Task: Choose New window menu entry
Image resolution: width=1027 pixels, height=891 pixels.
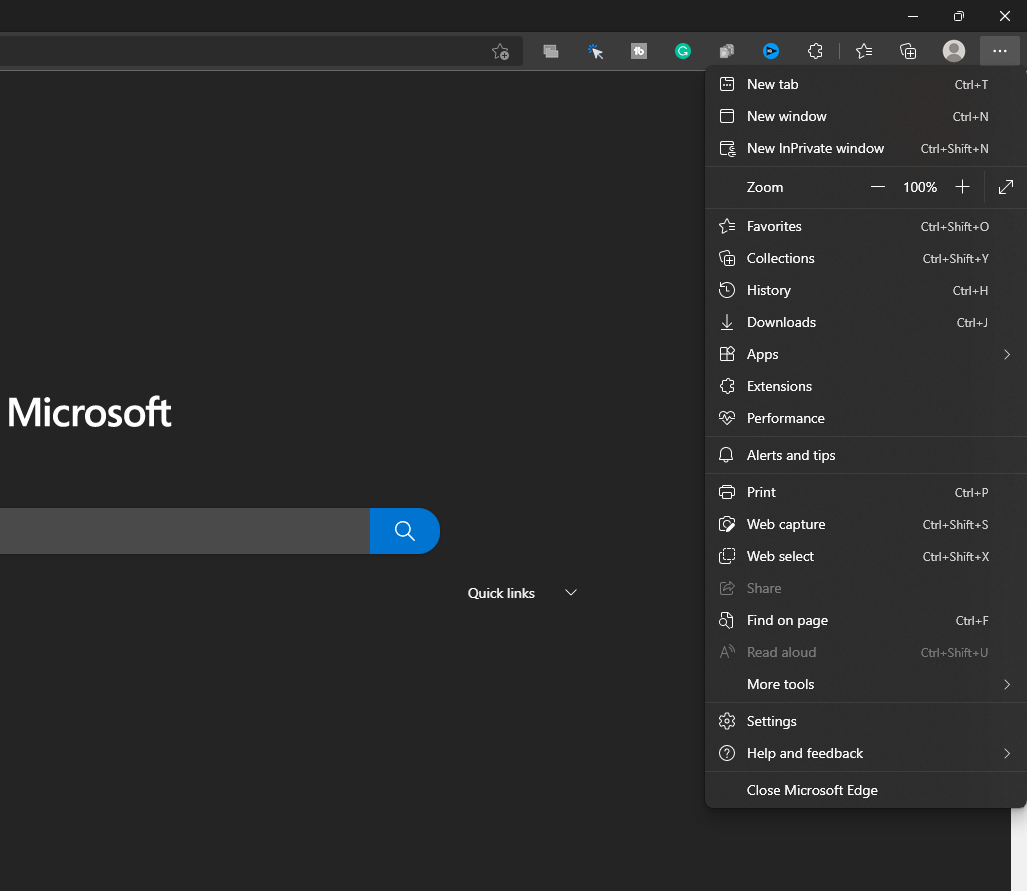Action: pos(866,117)
